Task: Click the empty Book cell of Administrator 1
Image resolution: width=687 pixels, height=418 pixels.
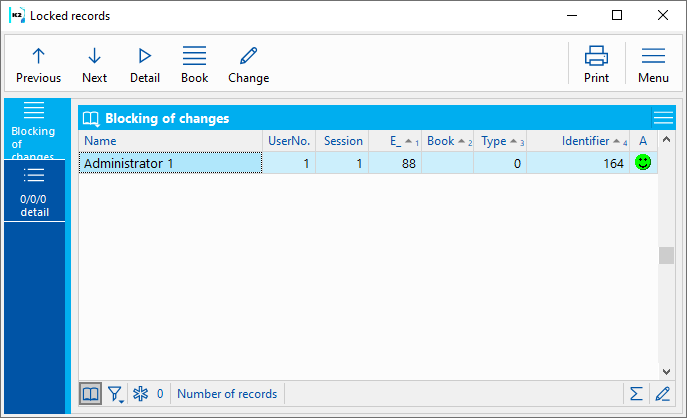Action: pyautogui.click(x=448, y=163)
